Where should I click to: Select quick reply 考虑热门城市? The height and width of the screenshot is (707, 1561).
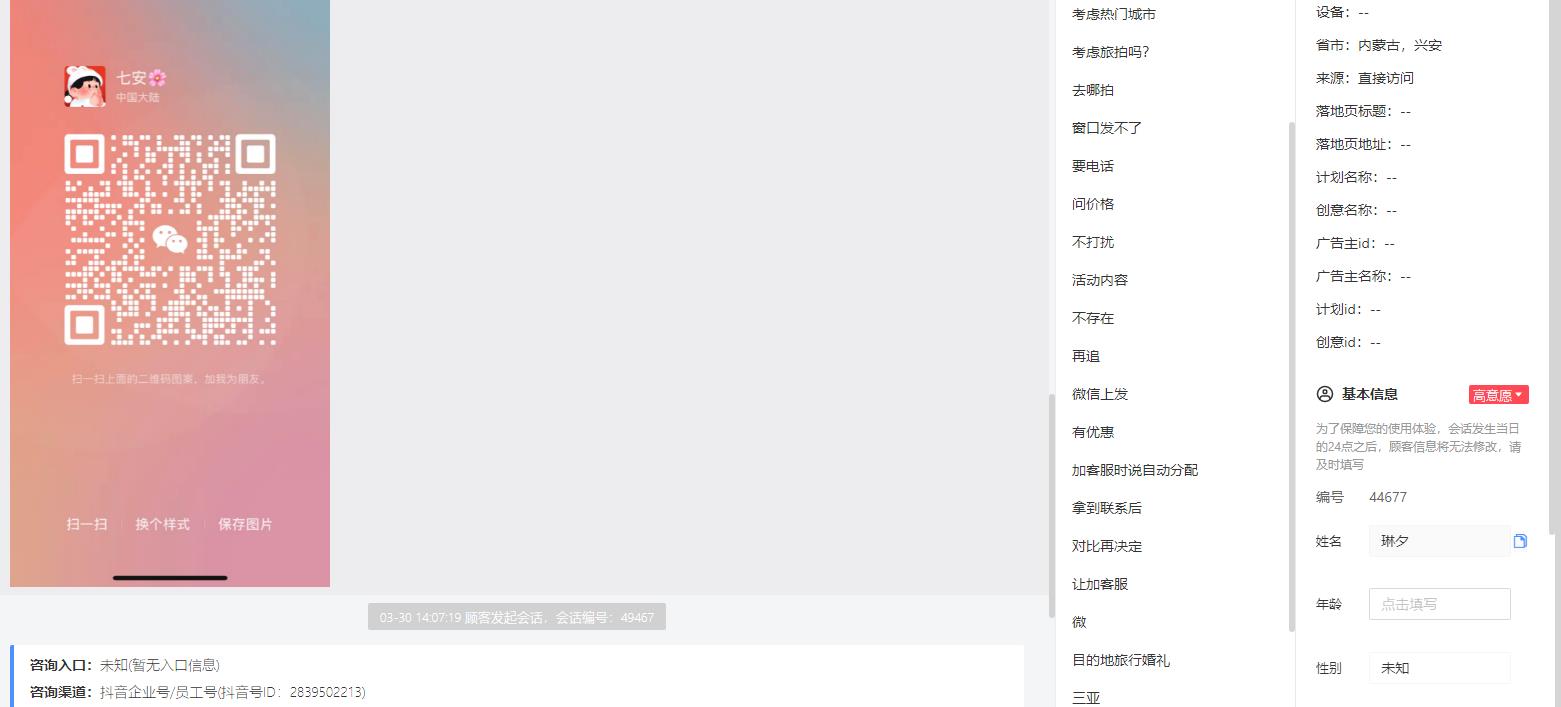(x=1114, y=14)
